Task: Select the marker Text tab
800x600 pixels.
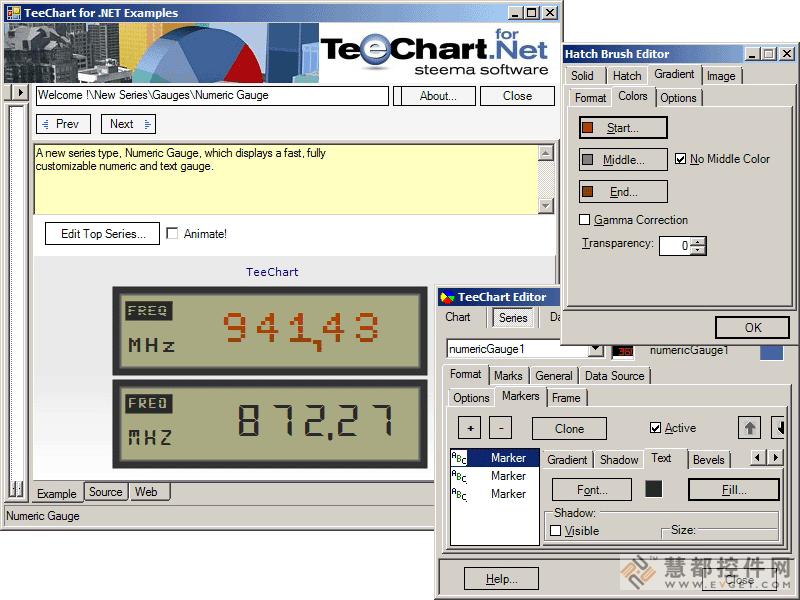Action: tap(661, 458)
